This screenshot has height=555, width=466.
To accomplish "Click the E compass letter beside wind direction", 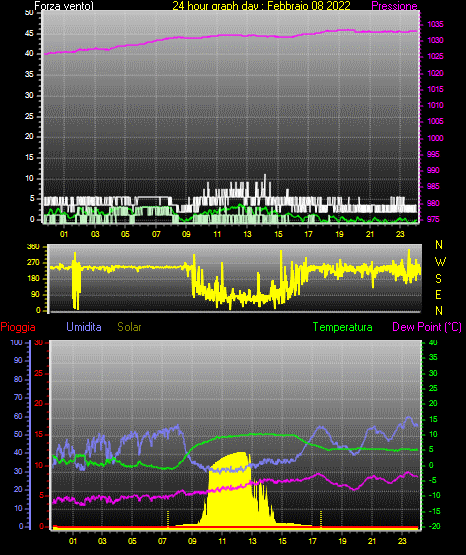I will [x=438, y=294].
